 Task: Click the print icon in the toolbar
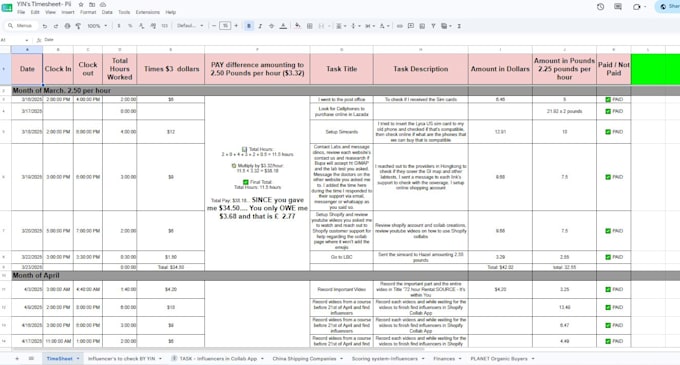[x=67, y=26]
